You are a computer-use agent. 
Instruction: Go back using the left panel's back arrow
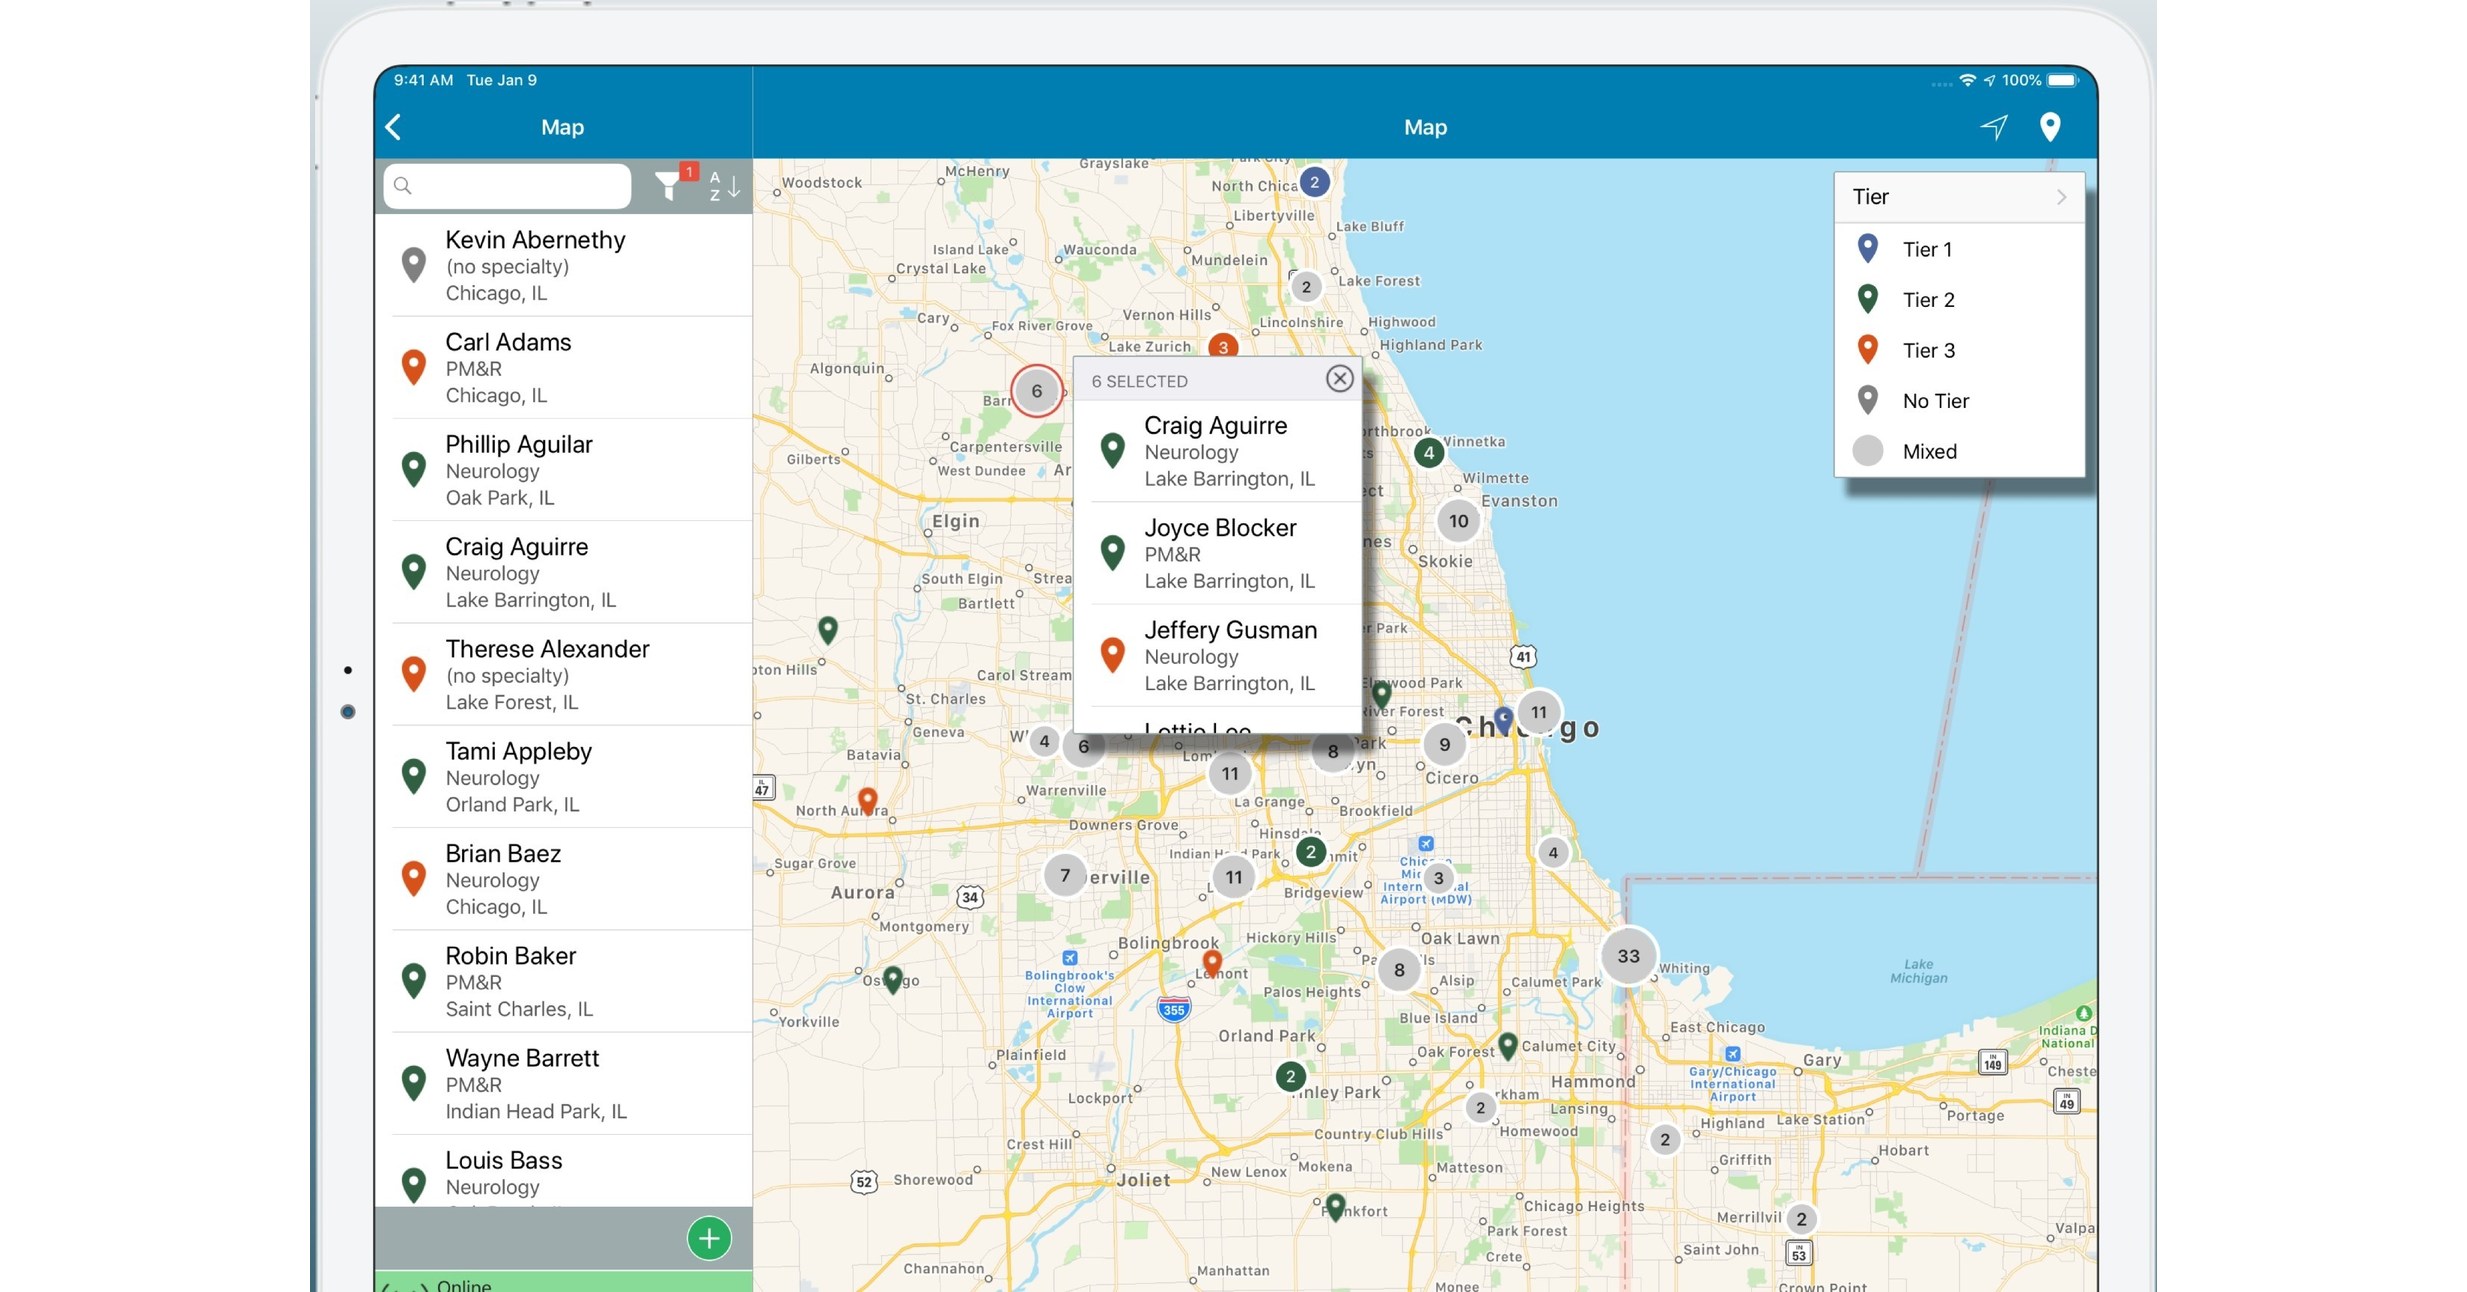tap(393, 126)
